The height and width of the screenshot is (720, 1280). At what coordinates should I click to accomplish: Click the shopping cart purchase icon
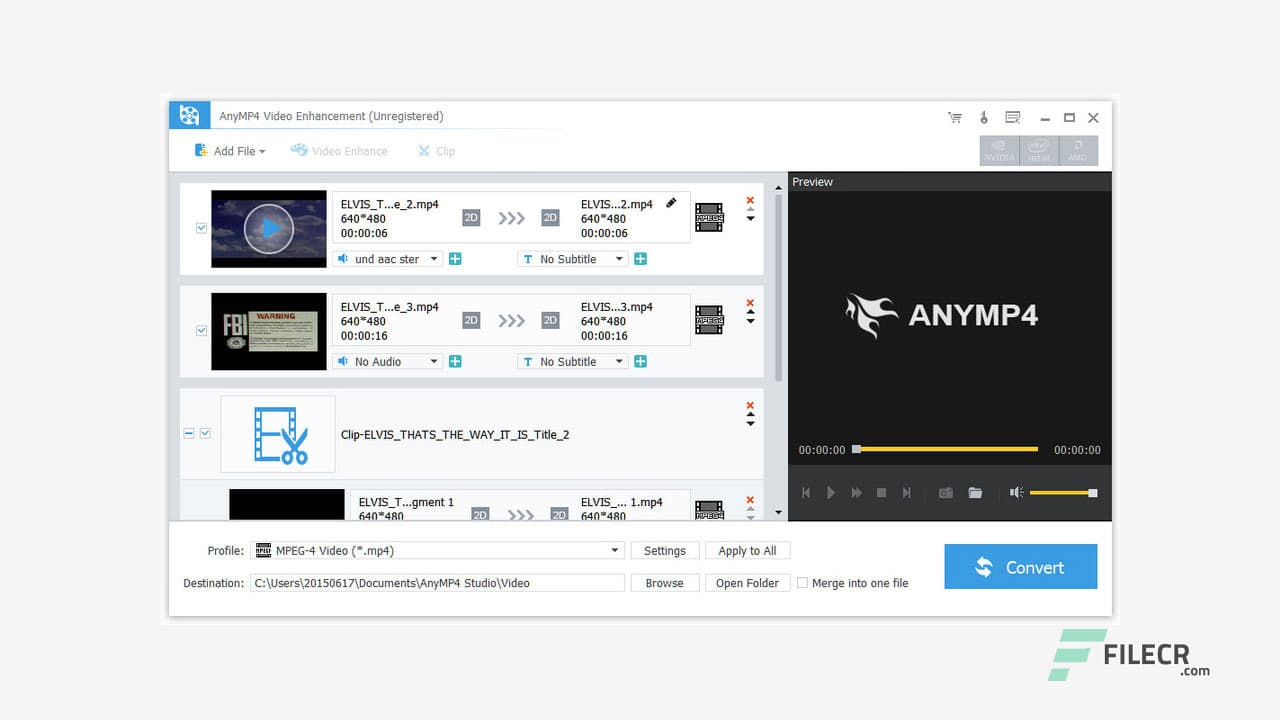coord(955,117)
